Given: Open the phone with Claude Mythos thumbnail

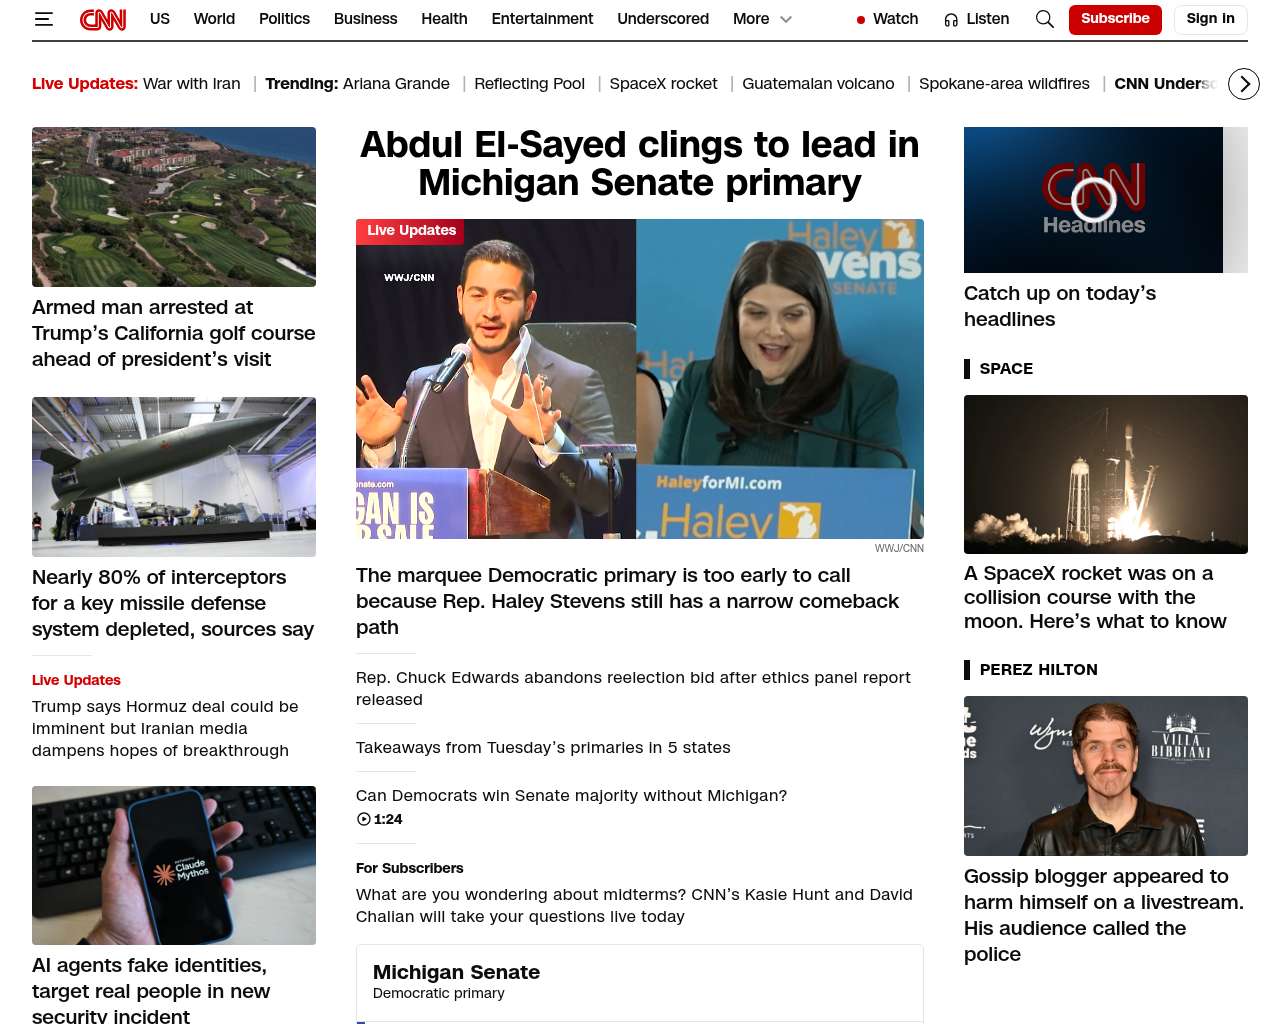Looking at the screenshot, I should [174, 865].
